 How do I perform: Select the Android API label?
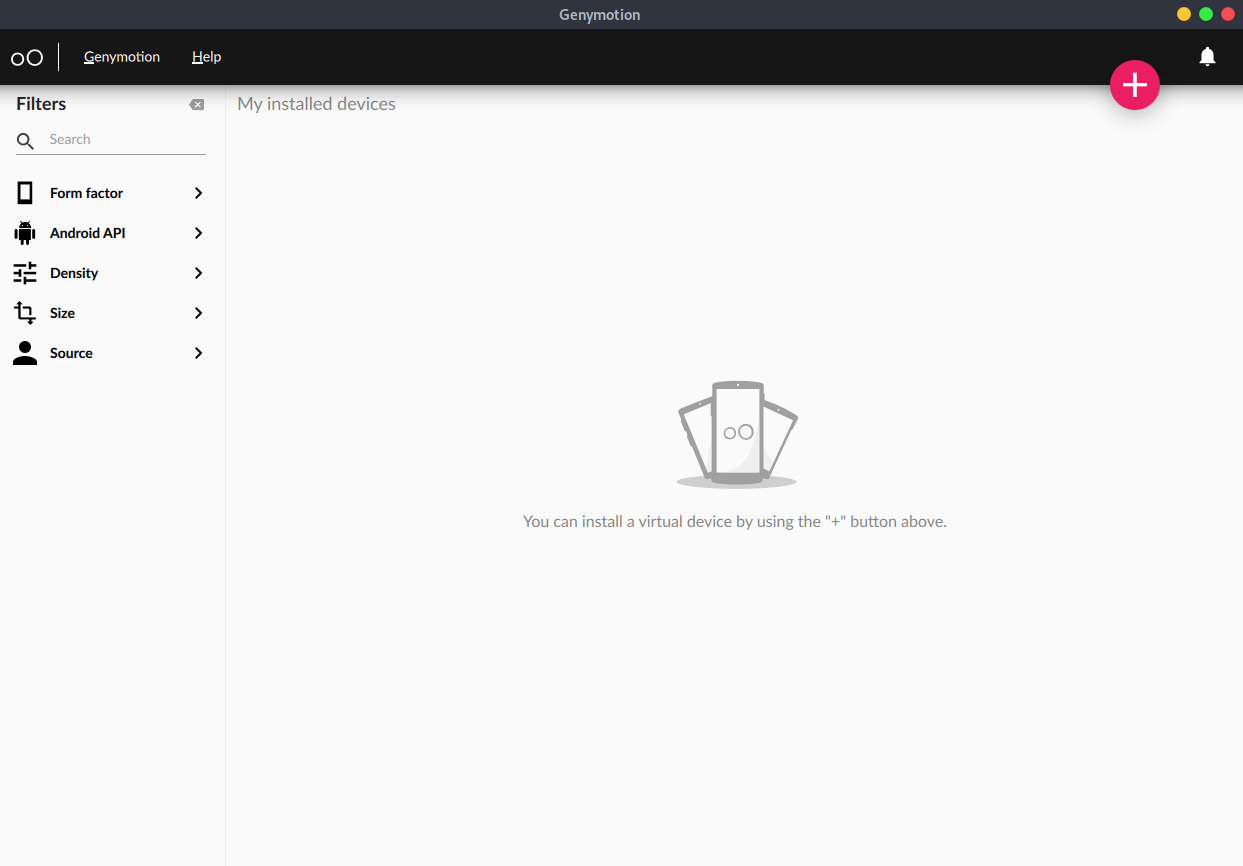point(87,233)
